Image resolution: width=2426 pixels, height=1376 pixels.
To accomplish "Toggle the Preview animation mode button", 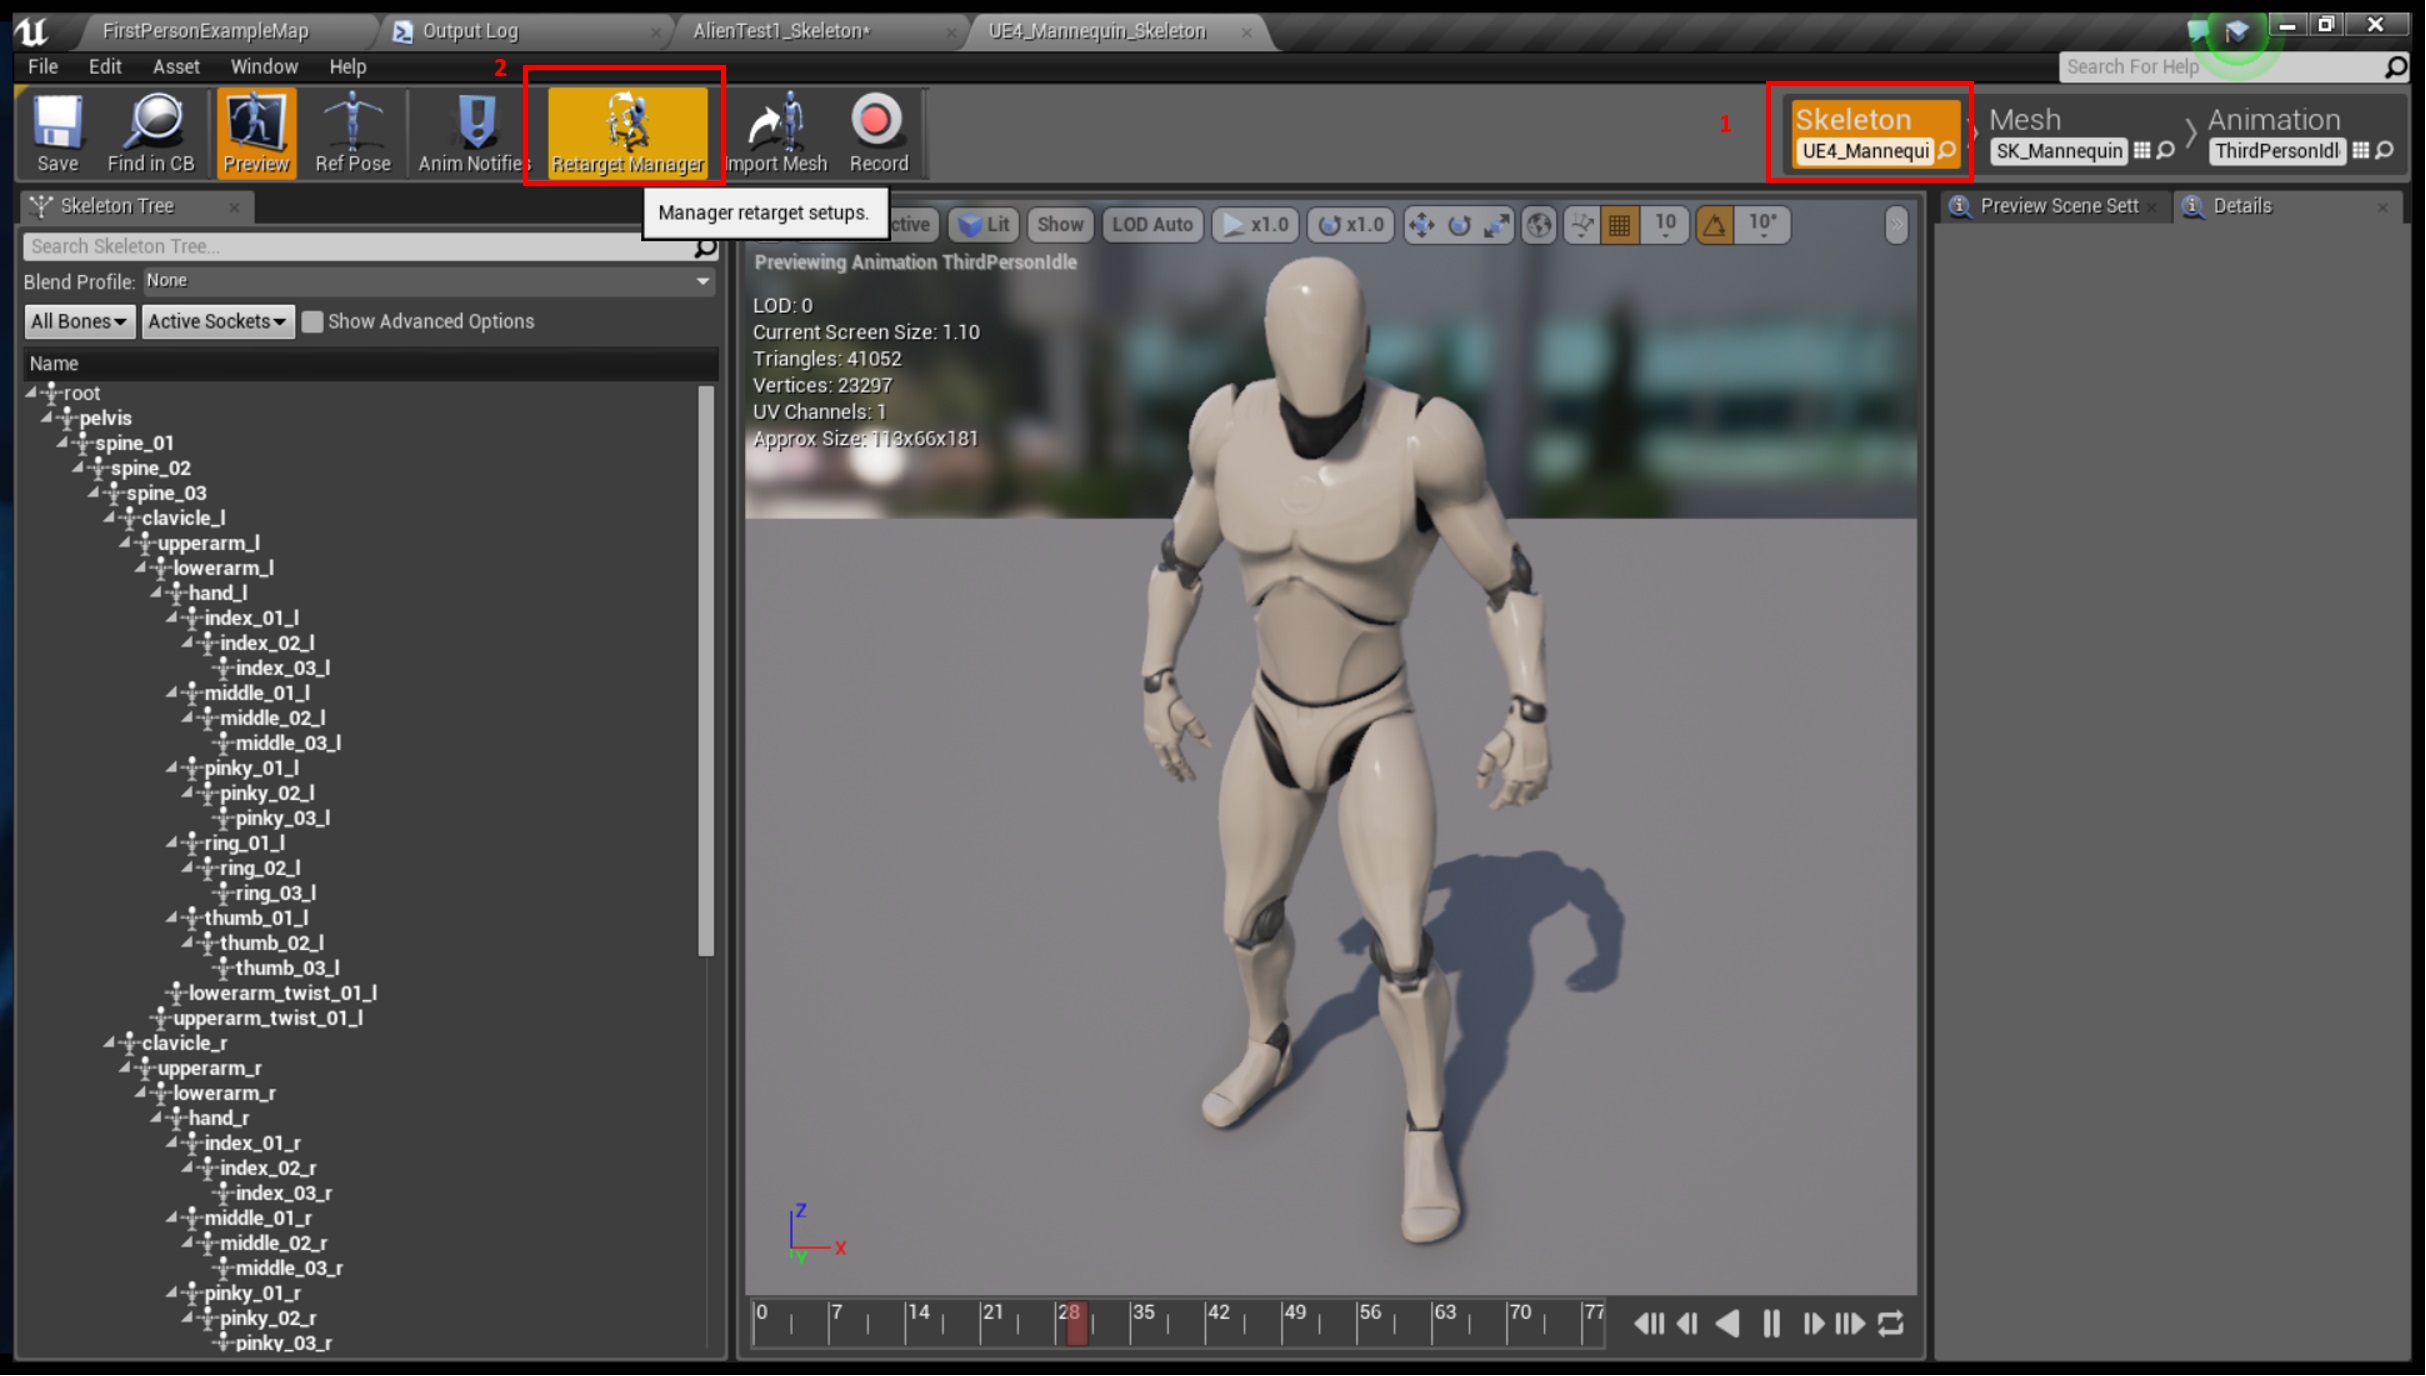I will [256, 133].
